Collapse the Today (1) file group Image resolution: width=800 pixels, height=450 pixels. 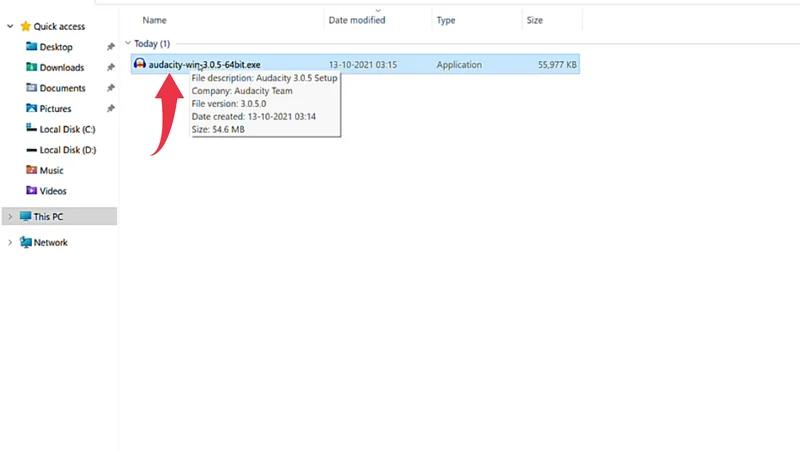click(127, 44)
